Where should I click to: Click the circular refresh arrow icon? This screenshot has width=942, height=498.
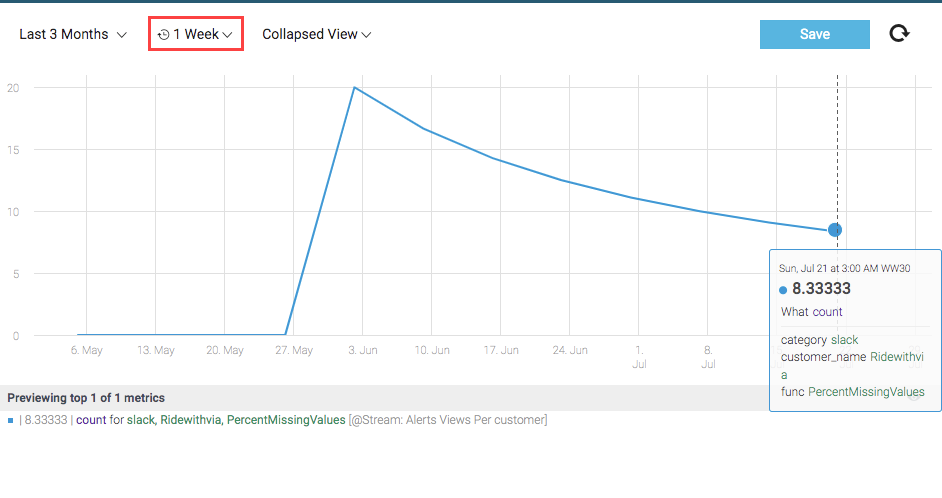[899, 34]
